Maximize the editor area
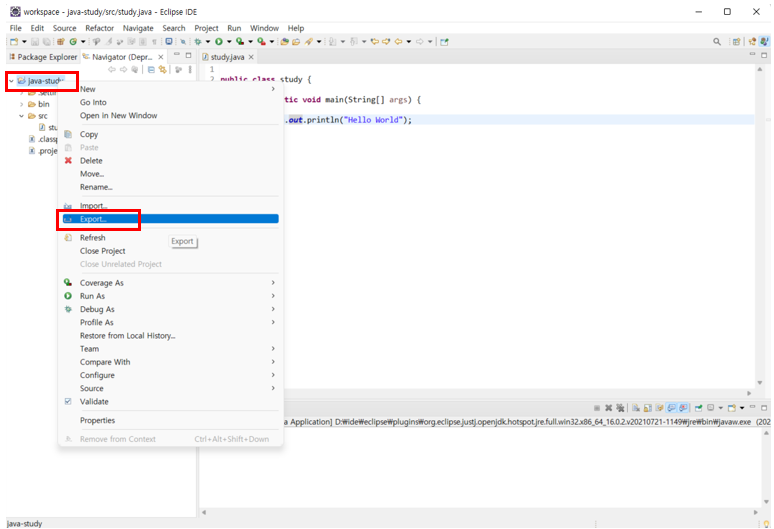 click(x=764, y=55)
